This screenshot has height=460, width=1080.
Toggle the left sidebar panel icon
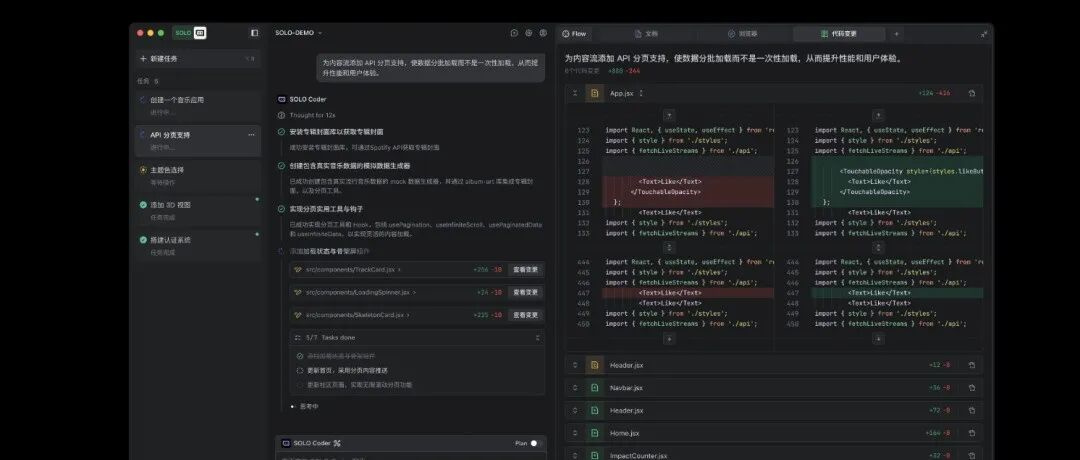pyautogui.click(x=254, y=32)
